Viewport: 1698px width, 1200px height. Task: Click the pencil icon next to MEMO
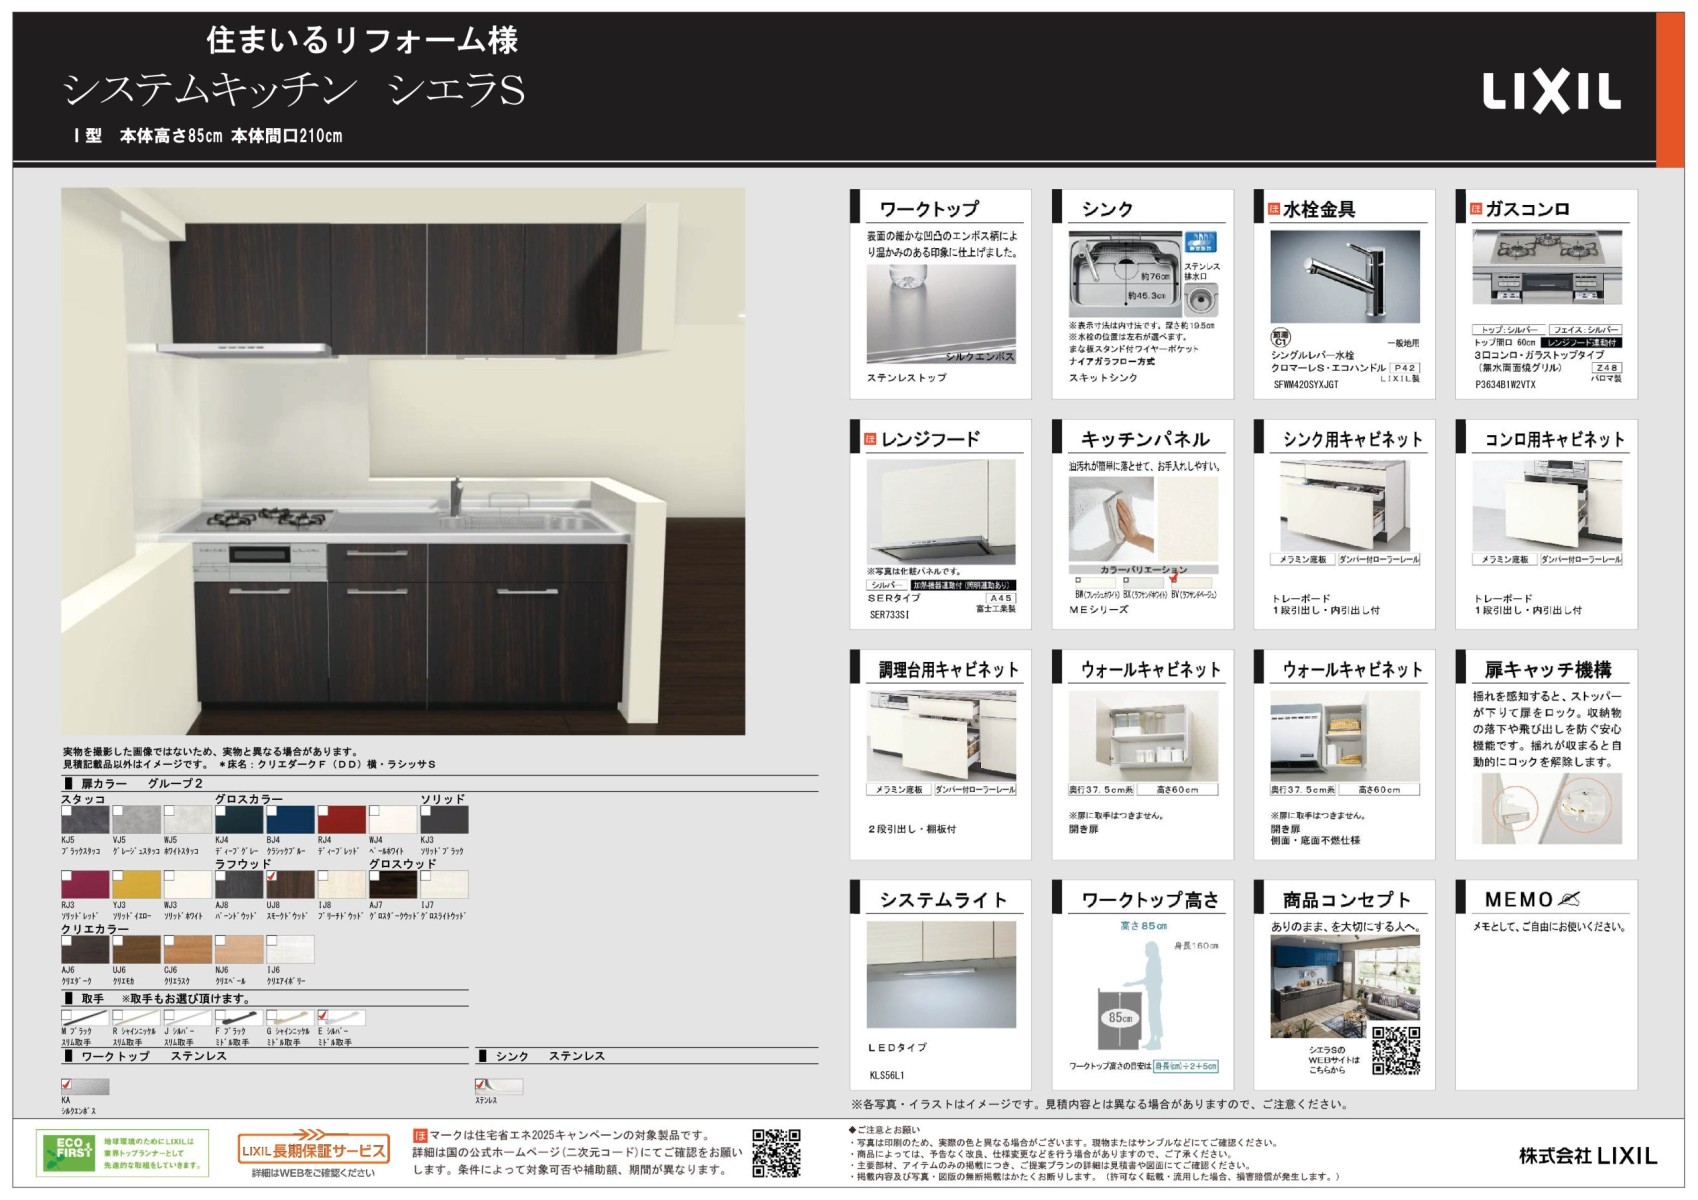click(x=1570, y=899)
